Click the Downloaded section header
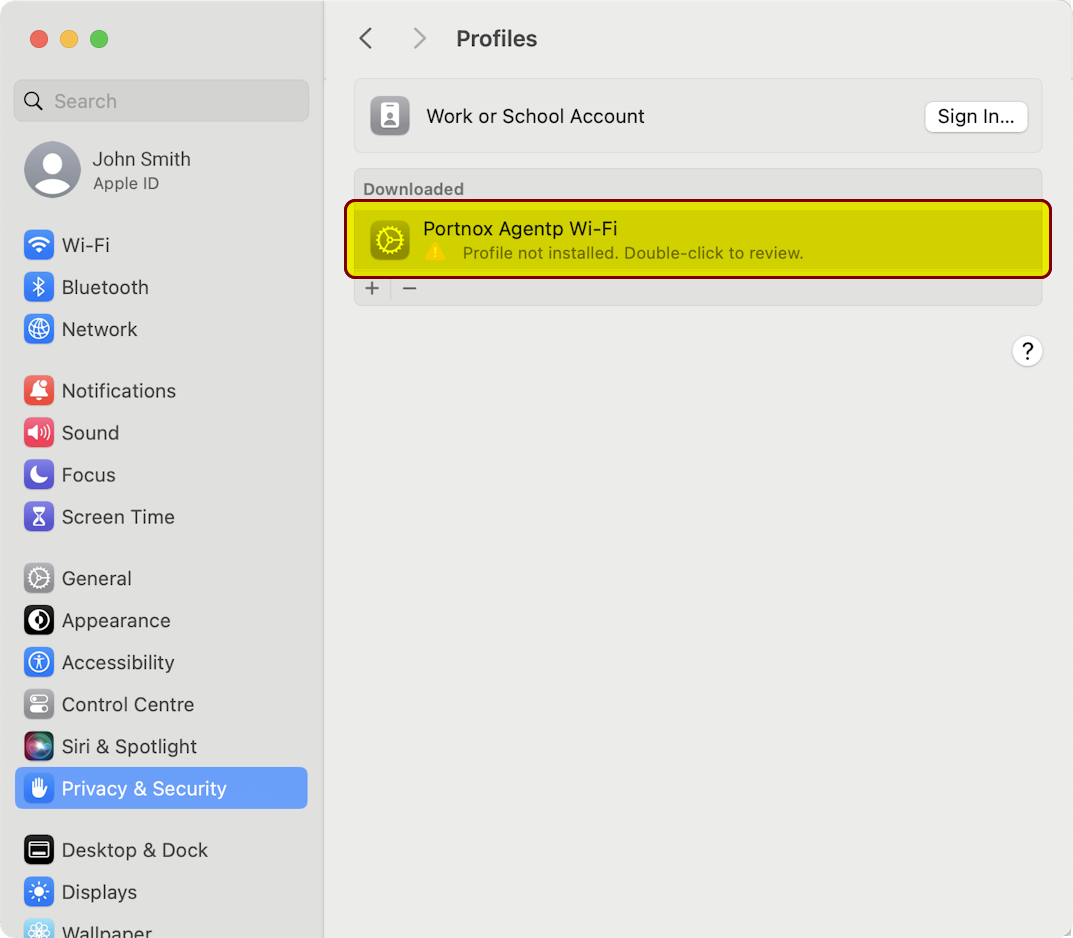The width and height of the screenshot is (1073, 938). (413, 189)
